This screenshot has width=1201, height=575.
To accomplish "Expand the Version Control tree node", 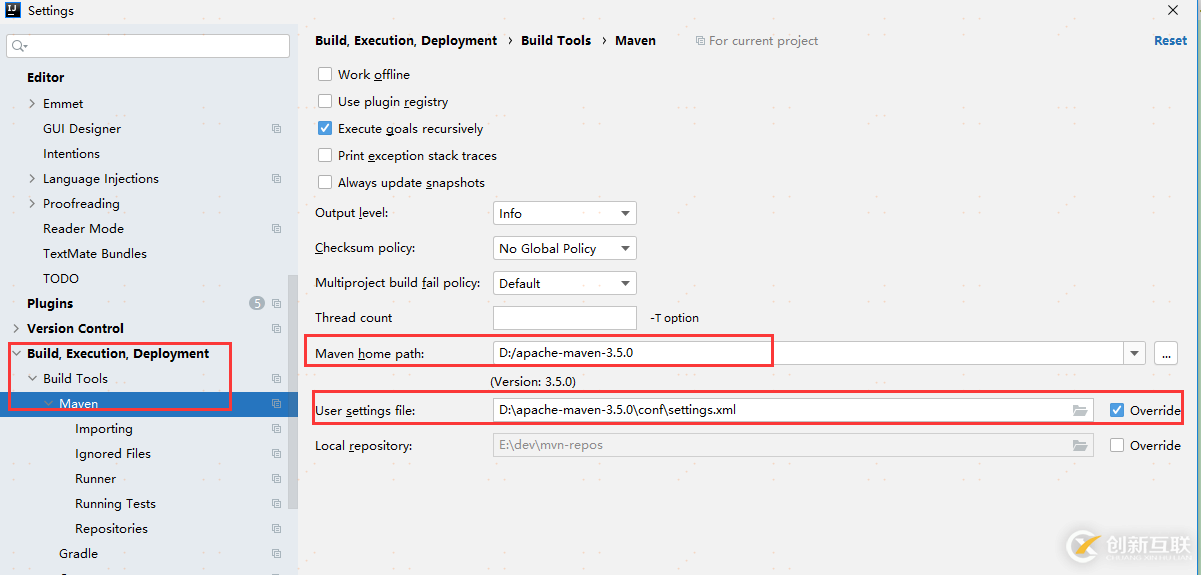I will pyautogui.click(x=16, y=329).
